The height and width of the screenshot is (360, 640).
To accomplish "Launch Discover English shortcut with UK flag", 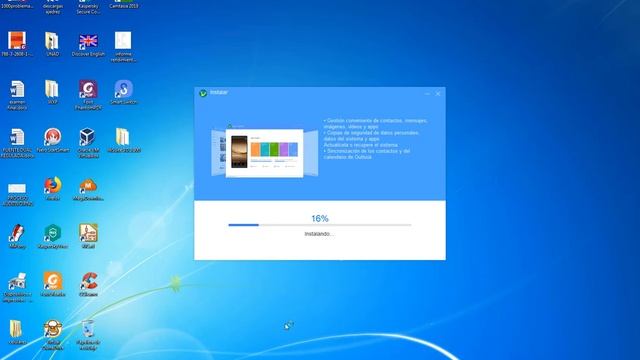I will (x=88, y=42).
